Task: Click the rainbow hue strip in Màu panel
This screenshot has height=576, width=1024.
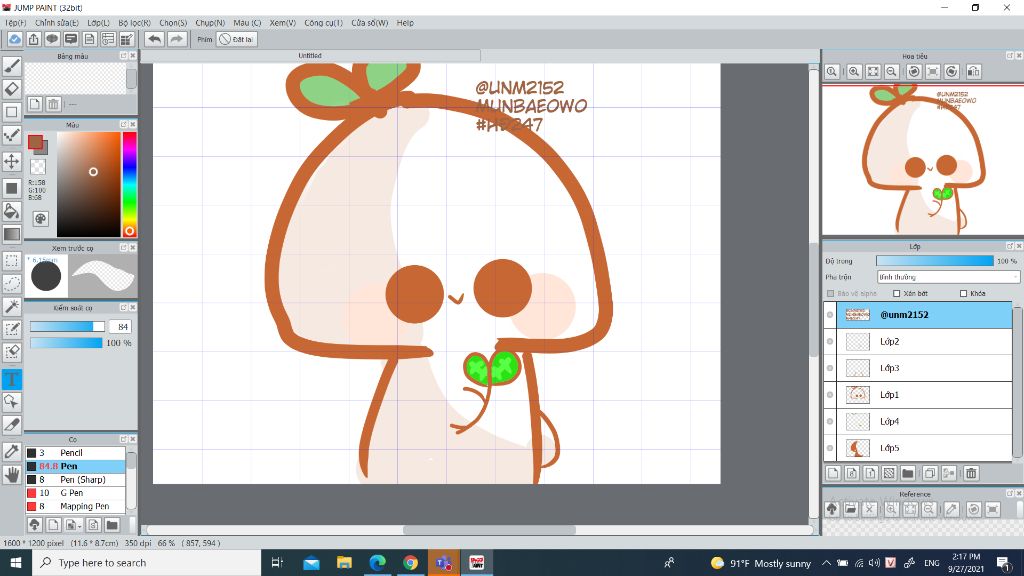Action: [129, 184]
